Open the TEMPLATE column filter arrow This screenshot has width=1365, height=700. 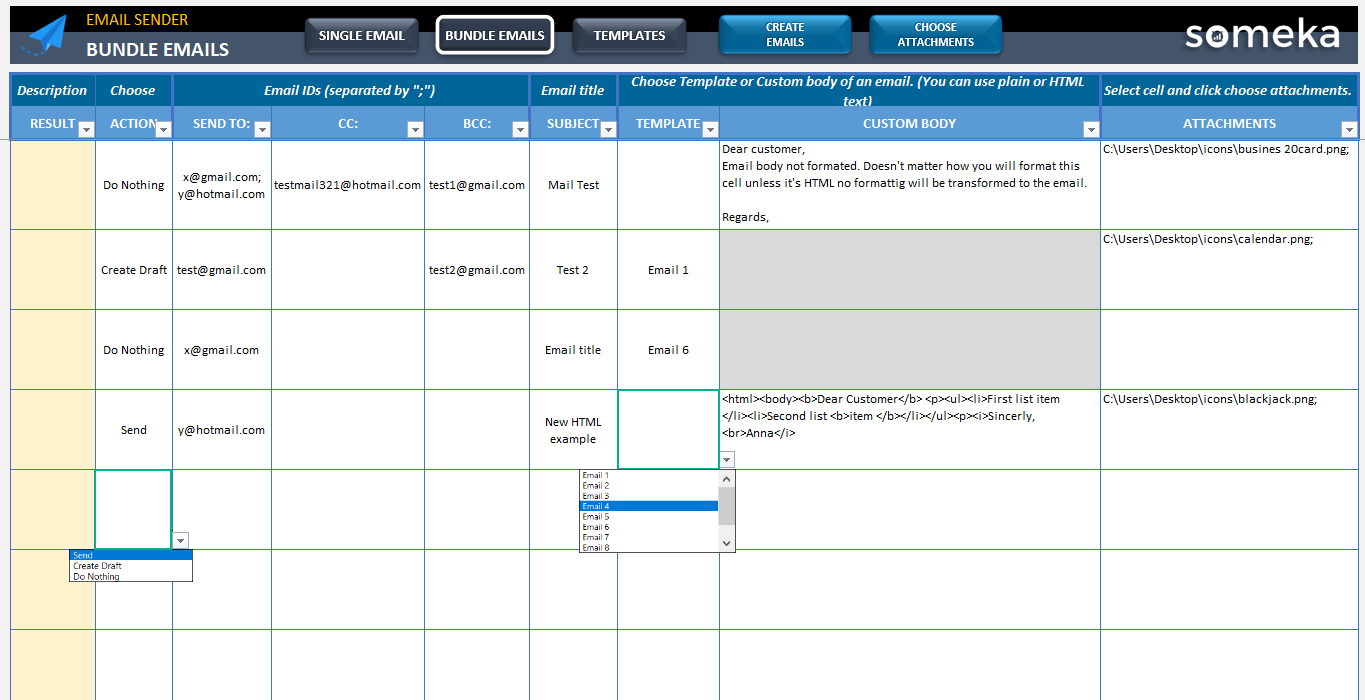(x=710, y=129)
